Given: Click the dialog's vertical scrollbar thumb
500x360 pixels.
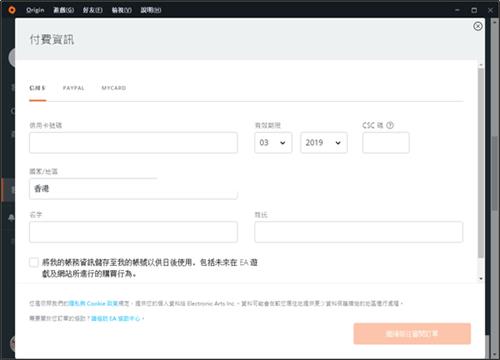Looking at the screenshot, I should point(481,163).
